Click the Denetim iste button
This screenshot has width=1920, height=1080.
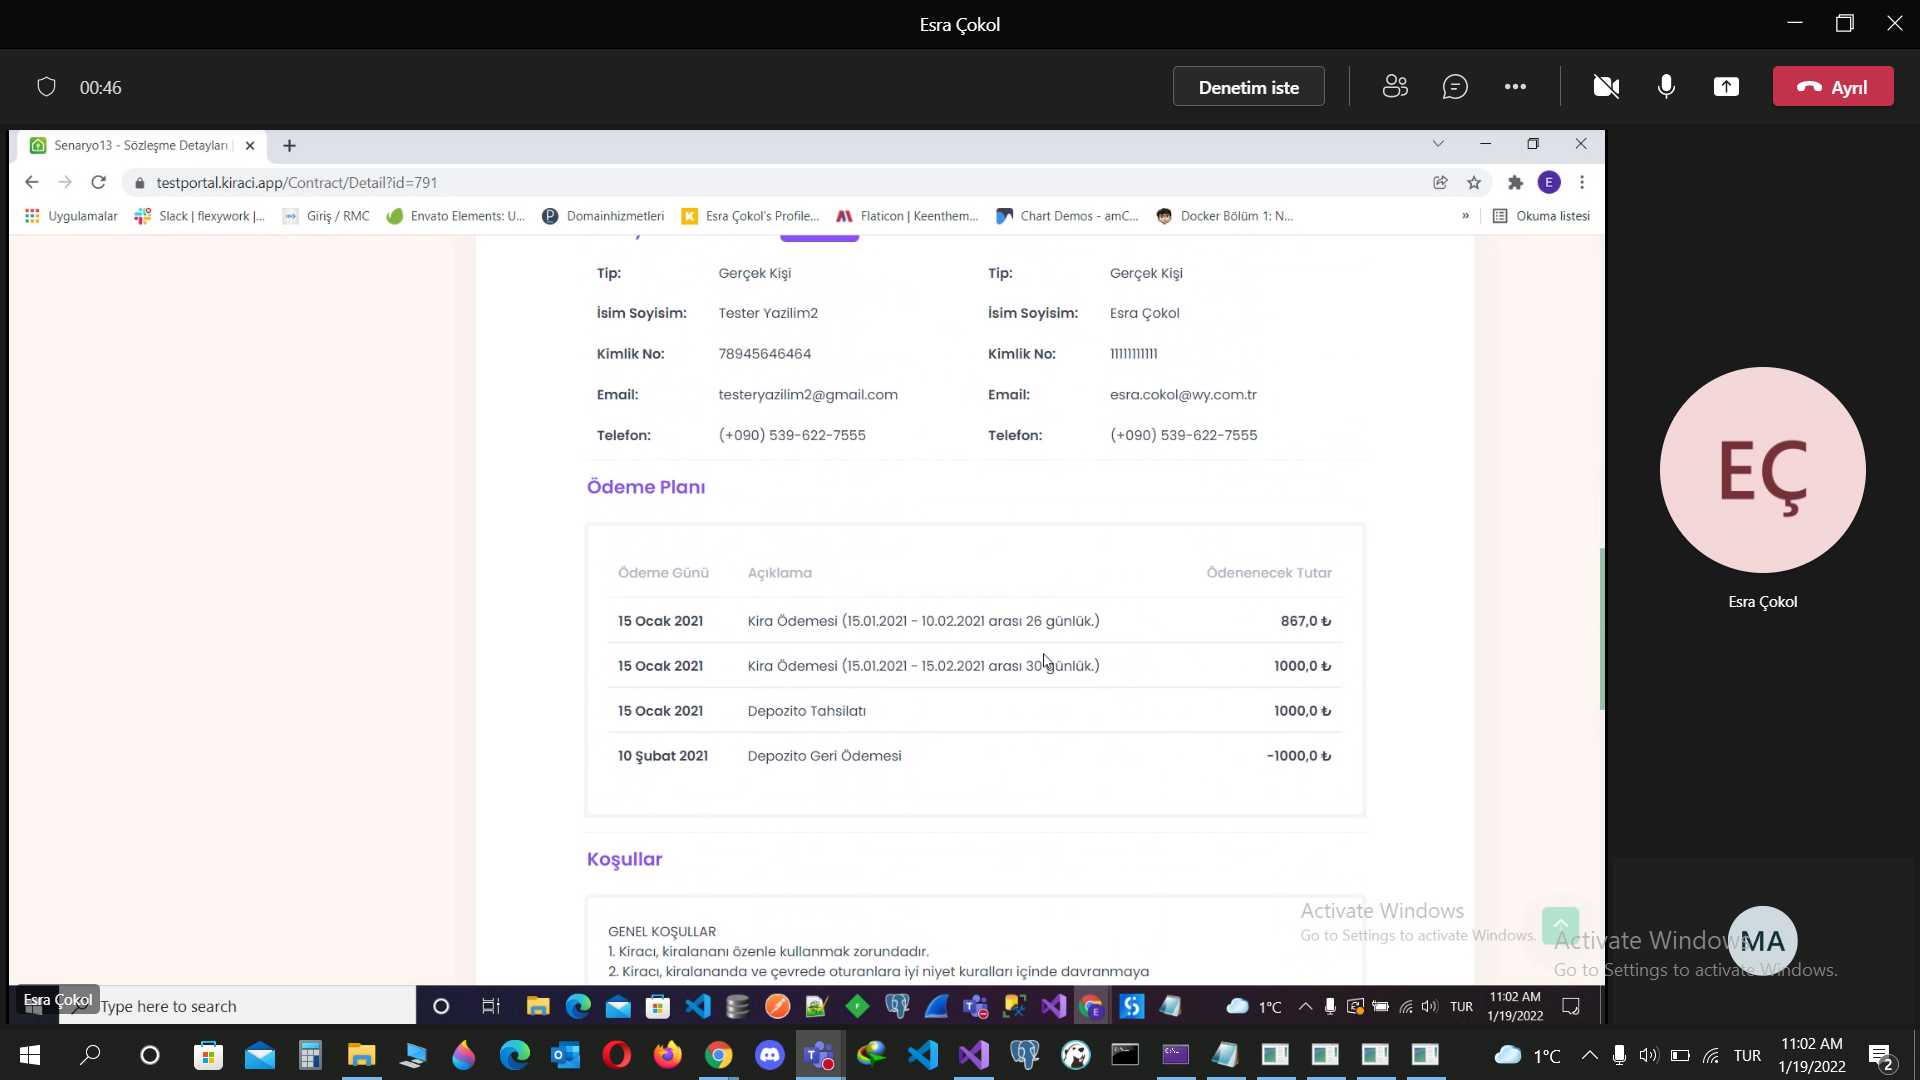point(1248,87)
